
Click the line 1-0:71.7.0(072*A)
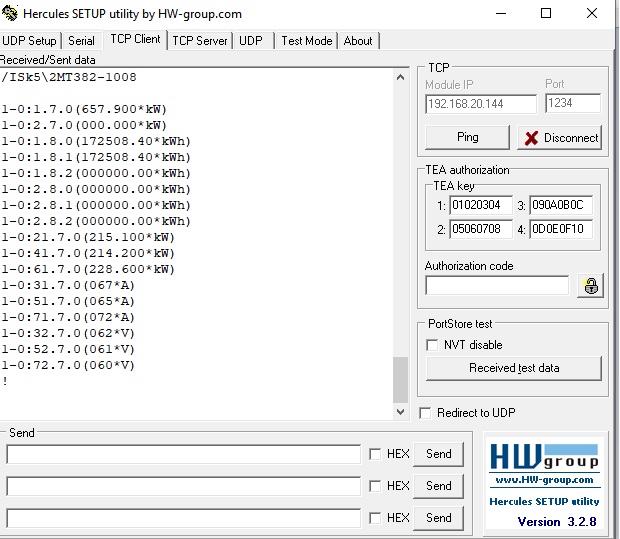point(68,317)
